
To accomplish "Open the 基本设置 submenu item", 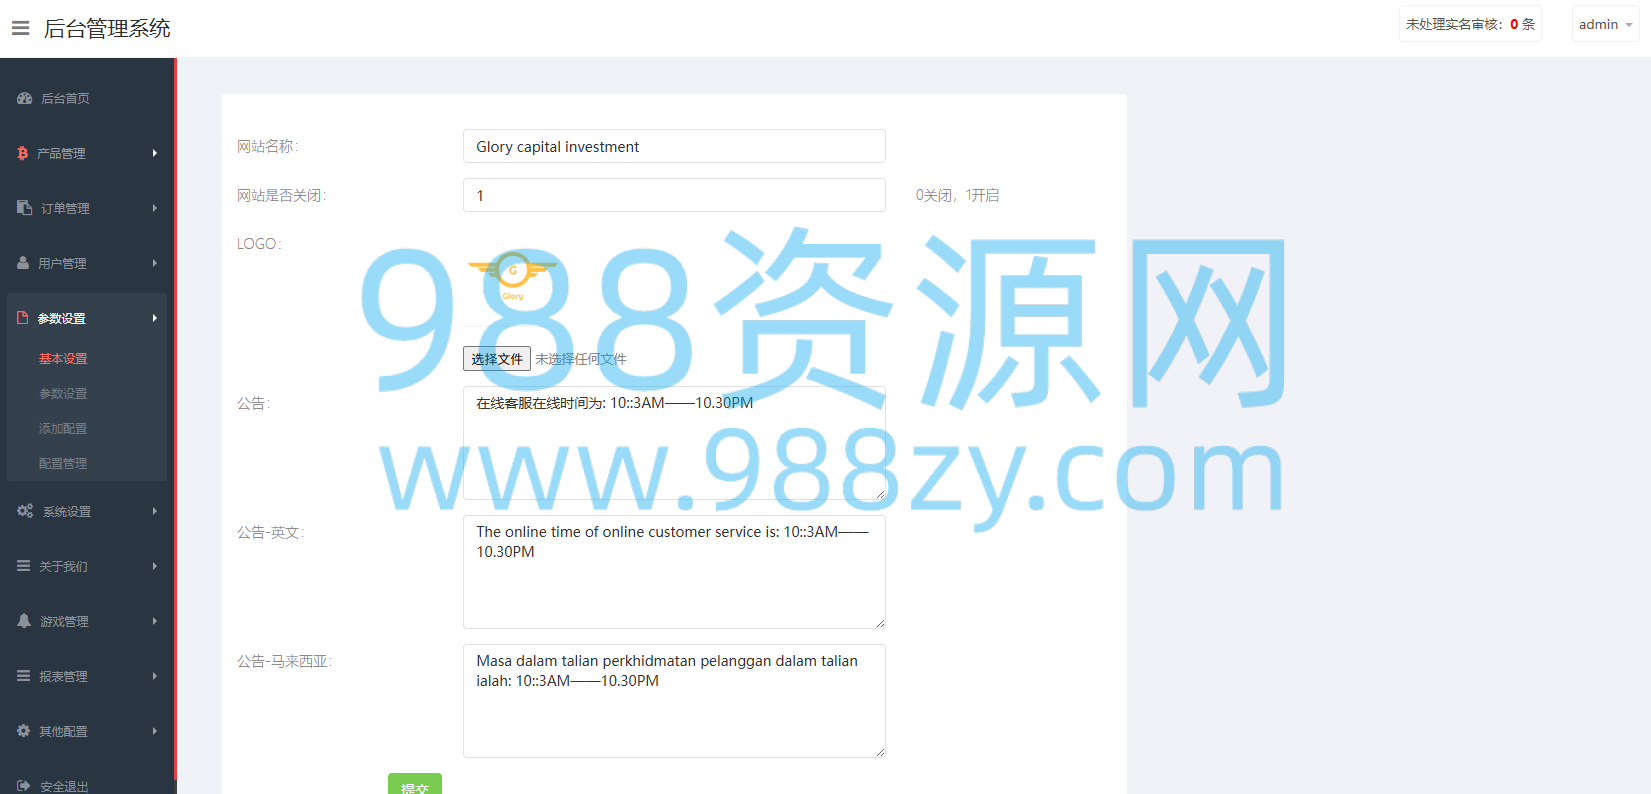I will pyautogui.click(x=63, y=358).
